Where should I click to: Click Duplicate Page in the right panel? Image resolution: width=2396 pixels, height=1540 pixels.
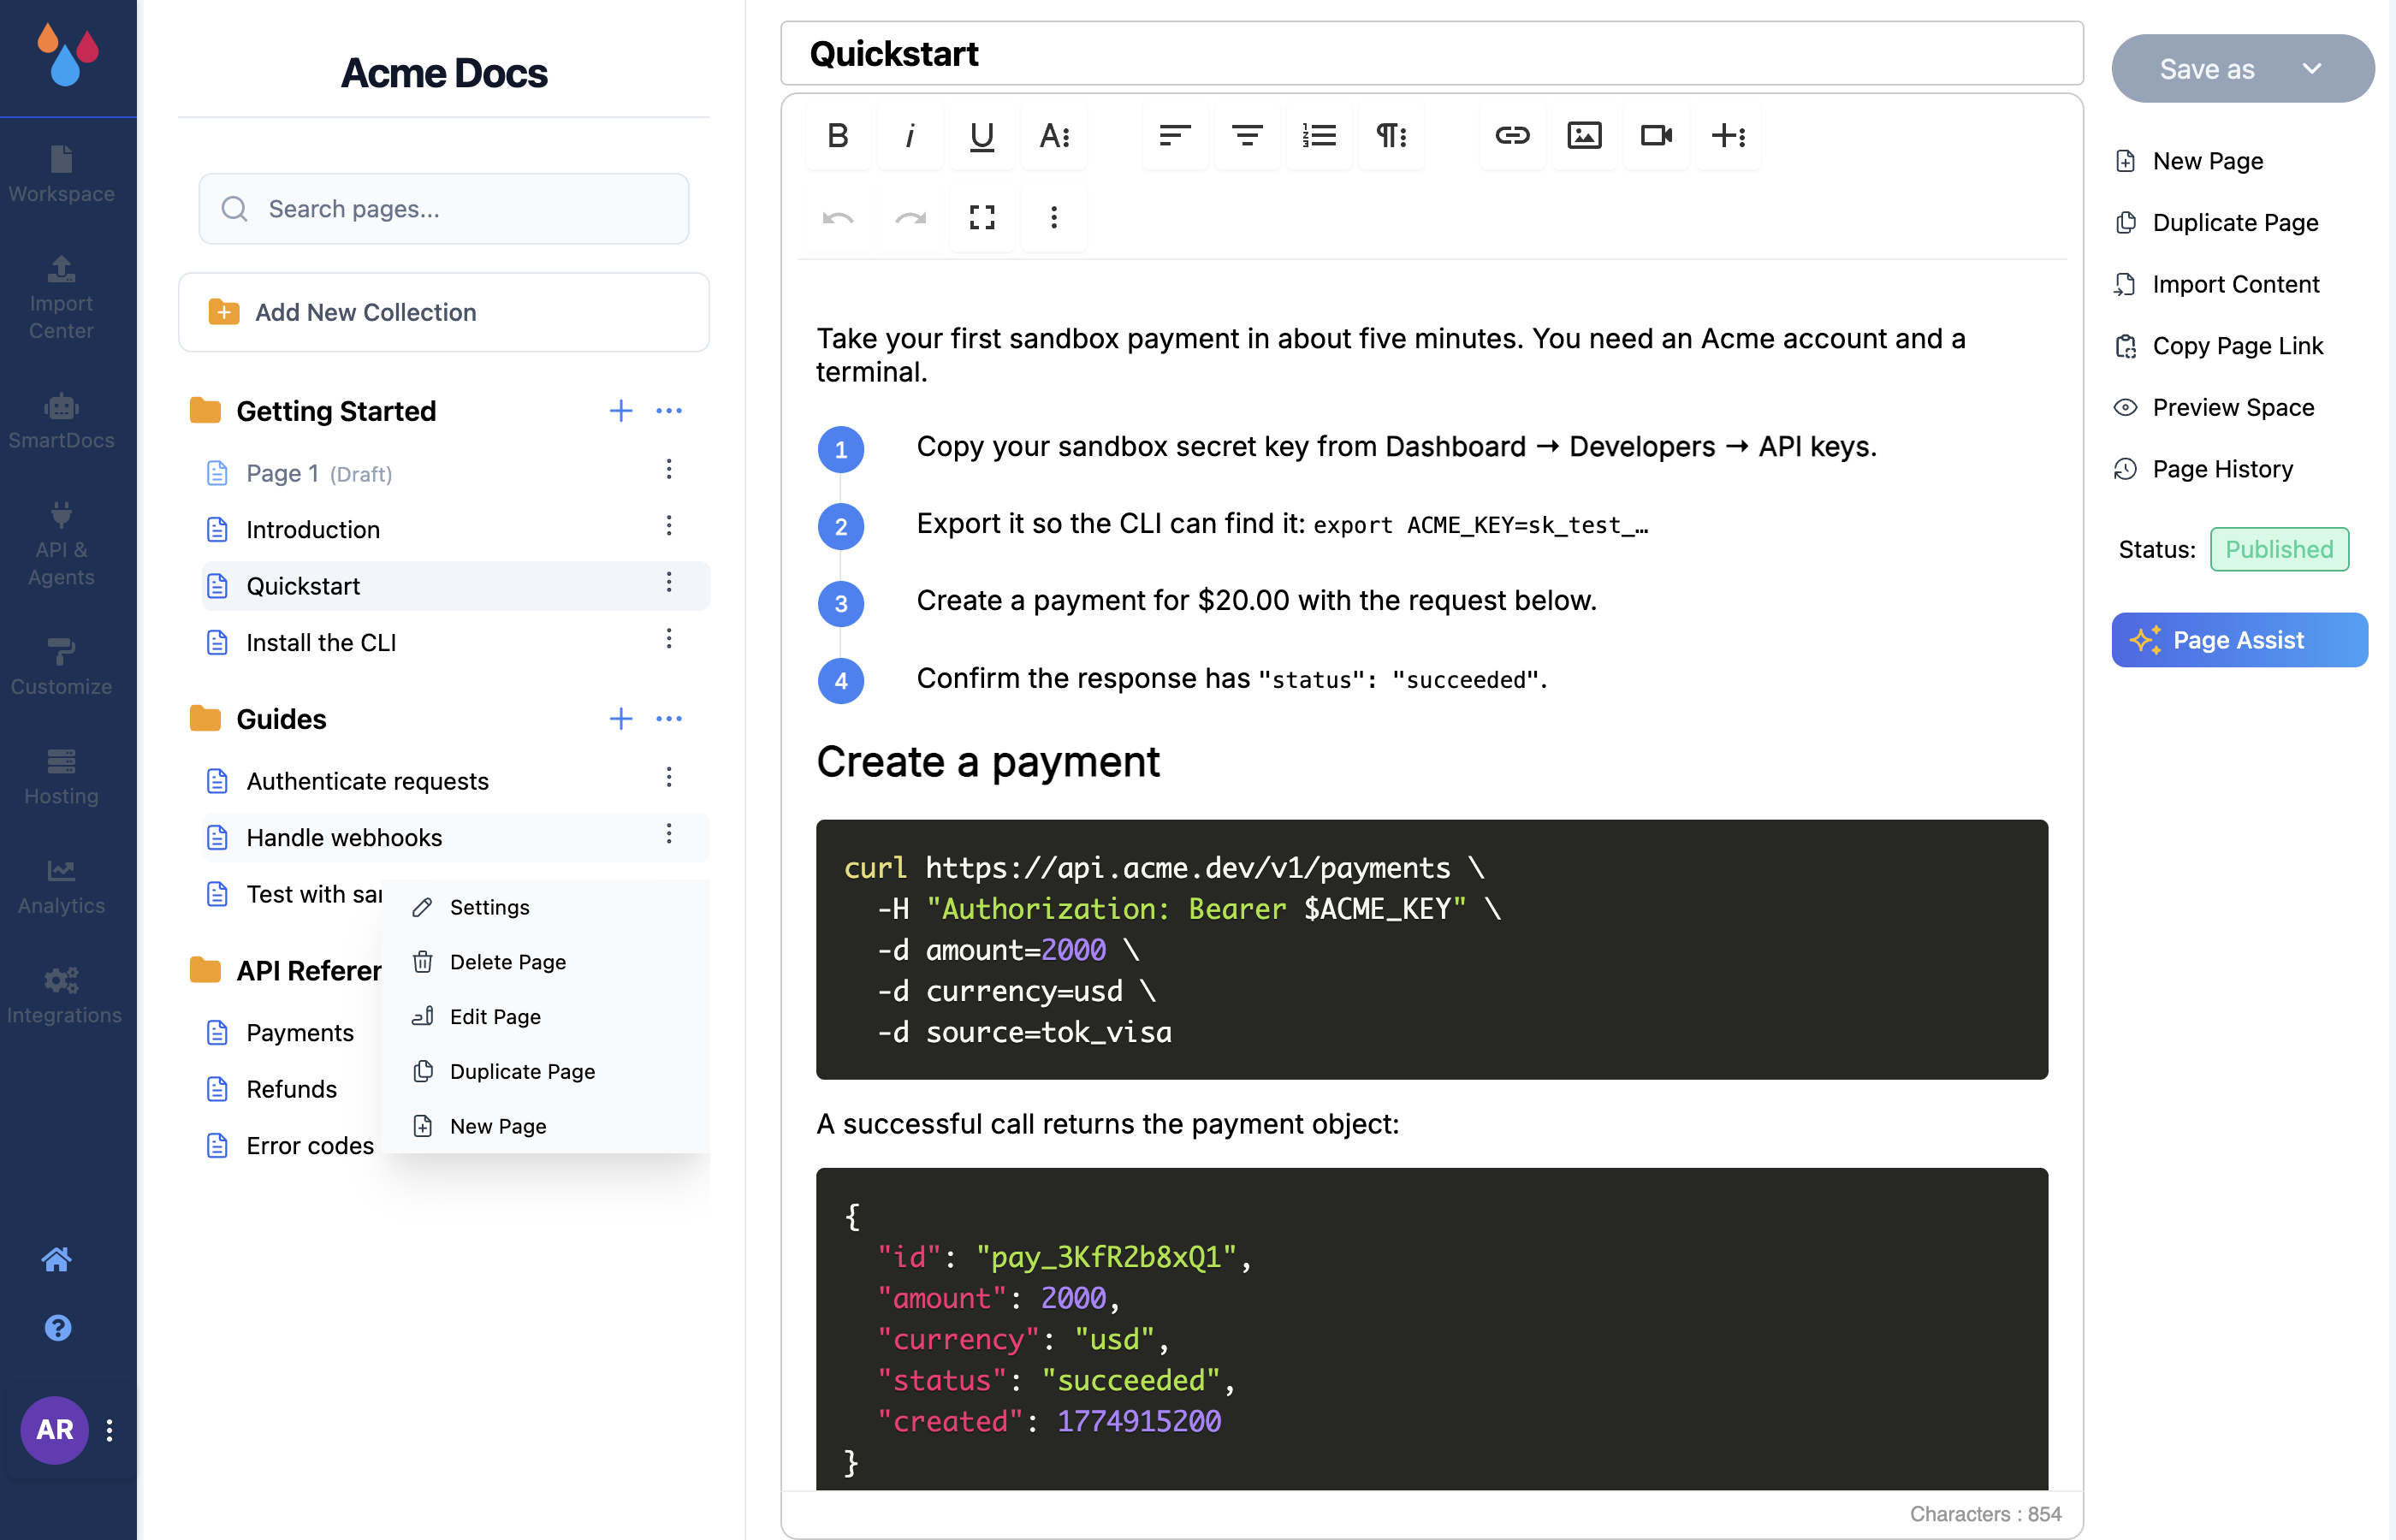pos(2216,223)
